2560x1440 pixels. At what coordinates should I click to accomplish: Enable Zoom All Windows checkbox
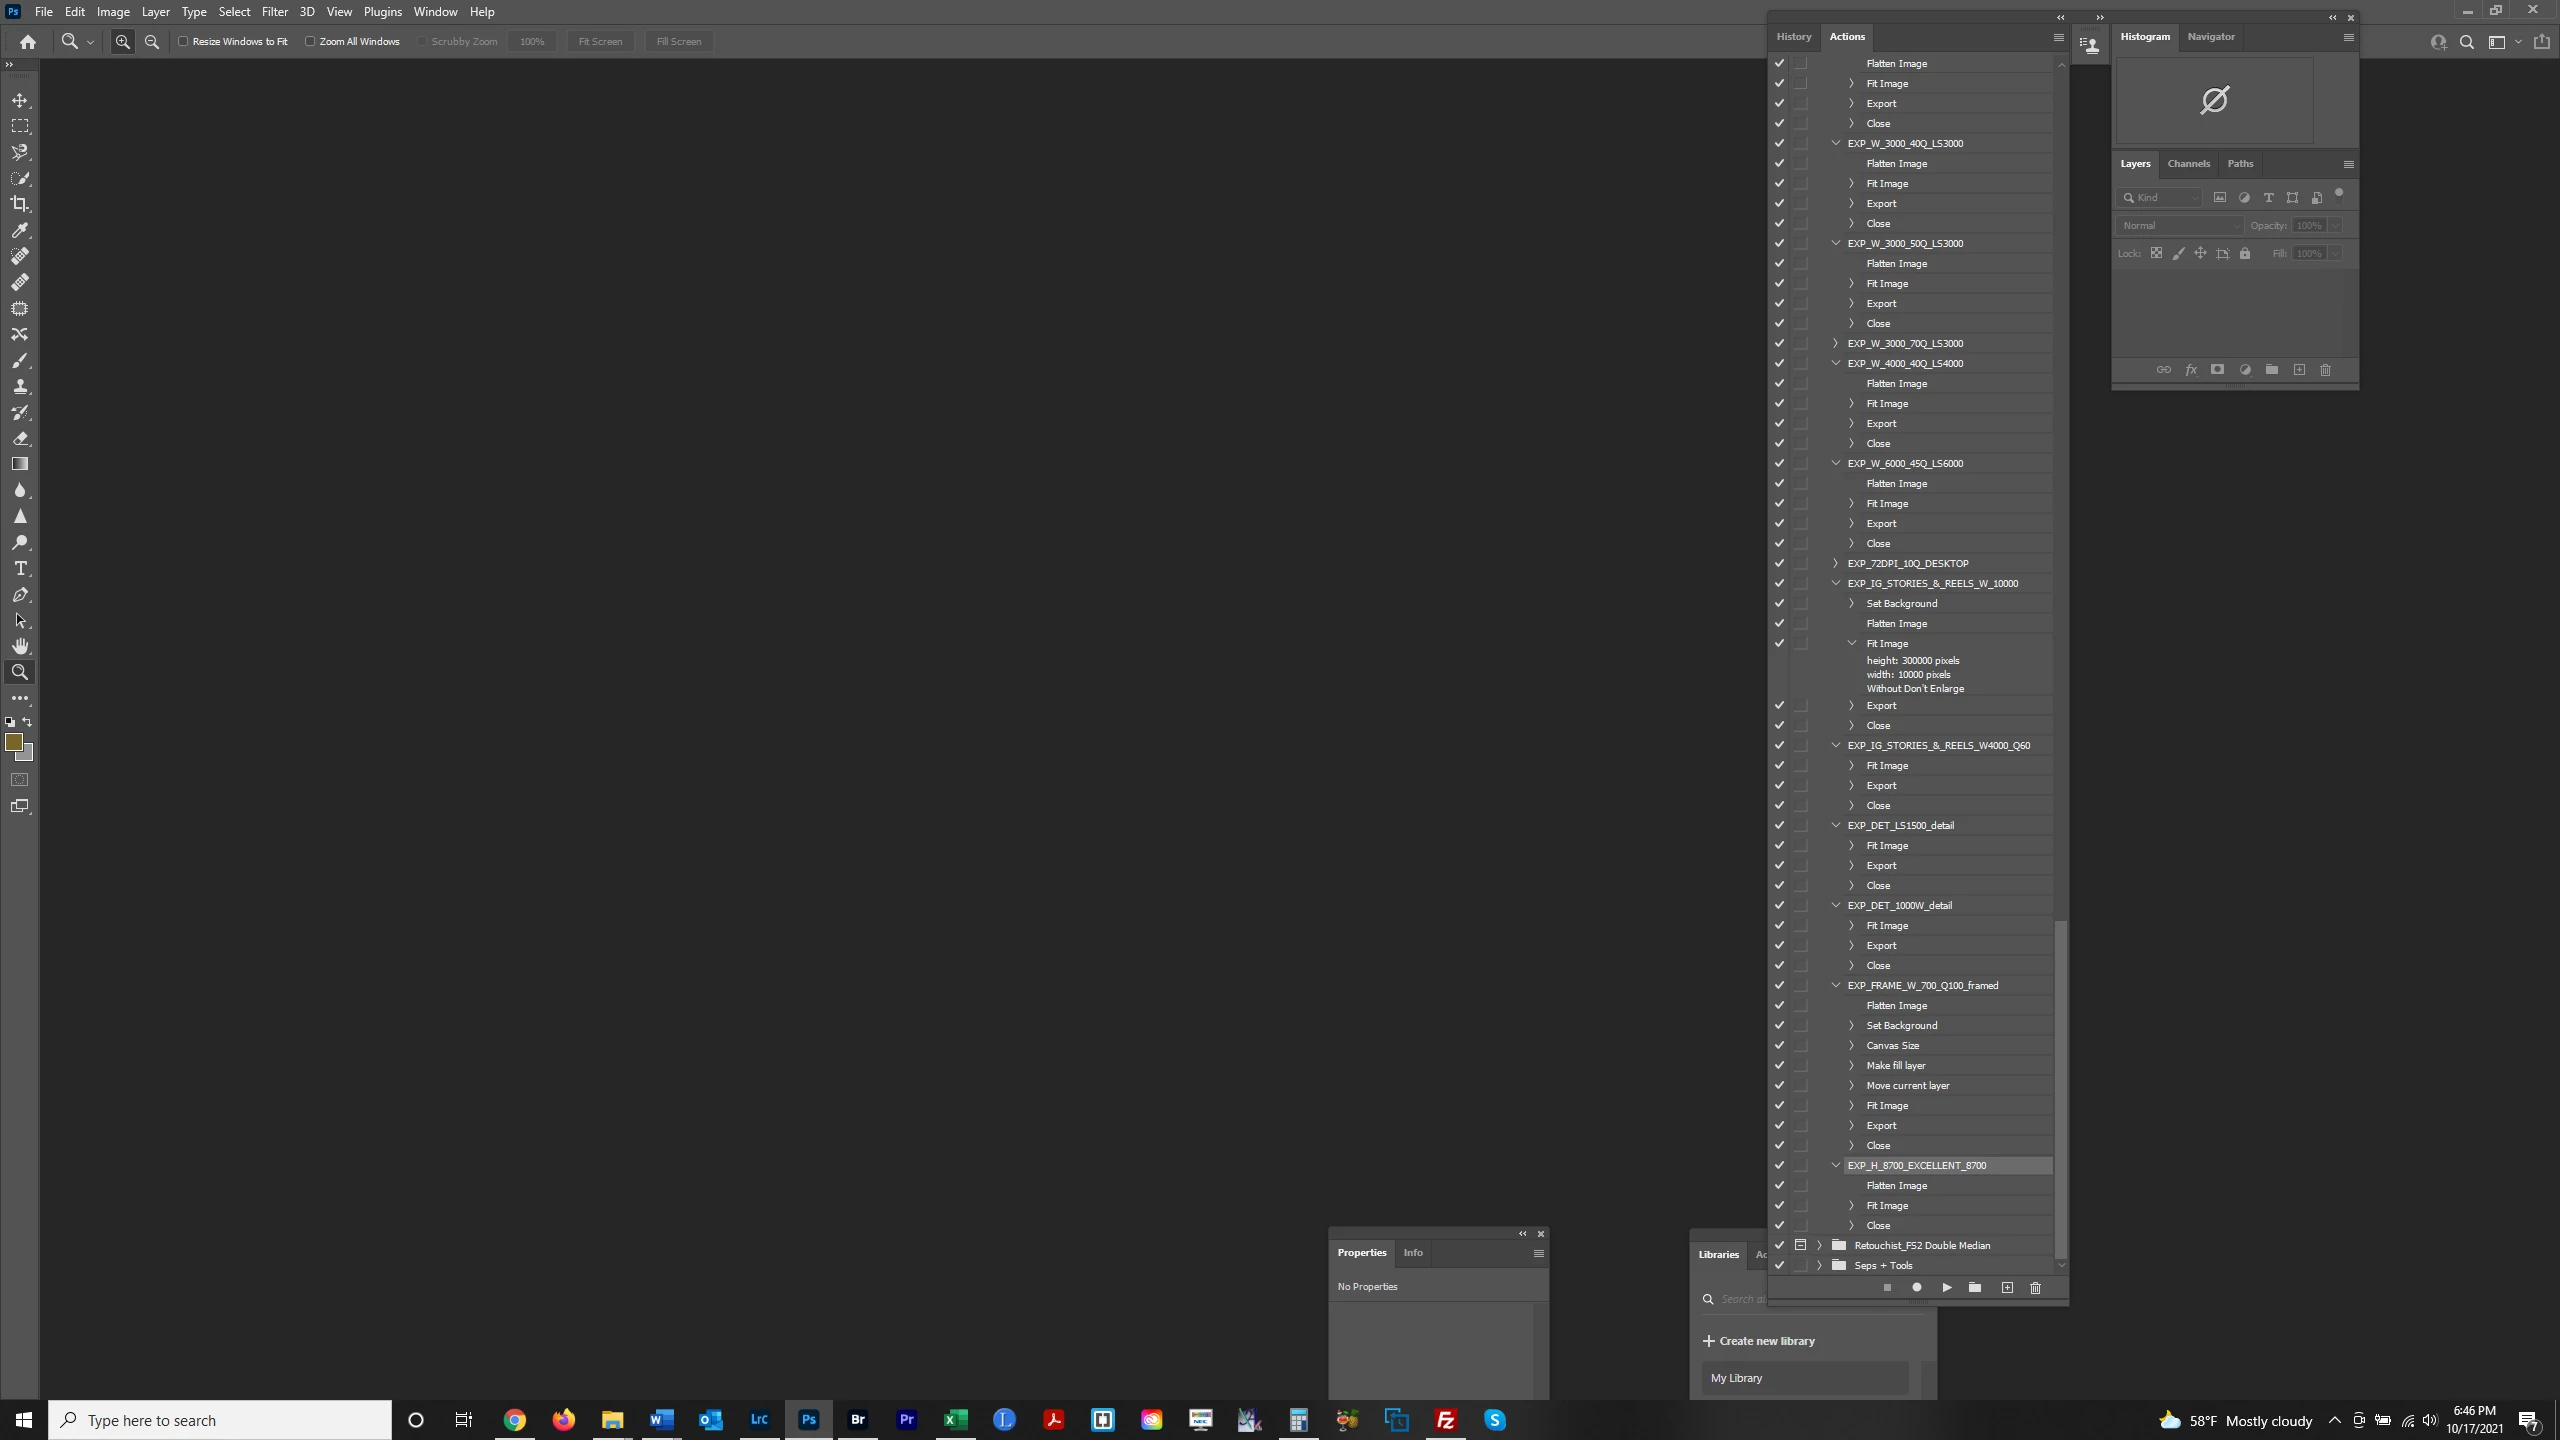click(310, 42)
